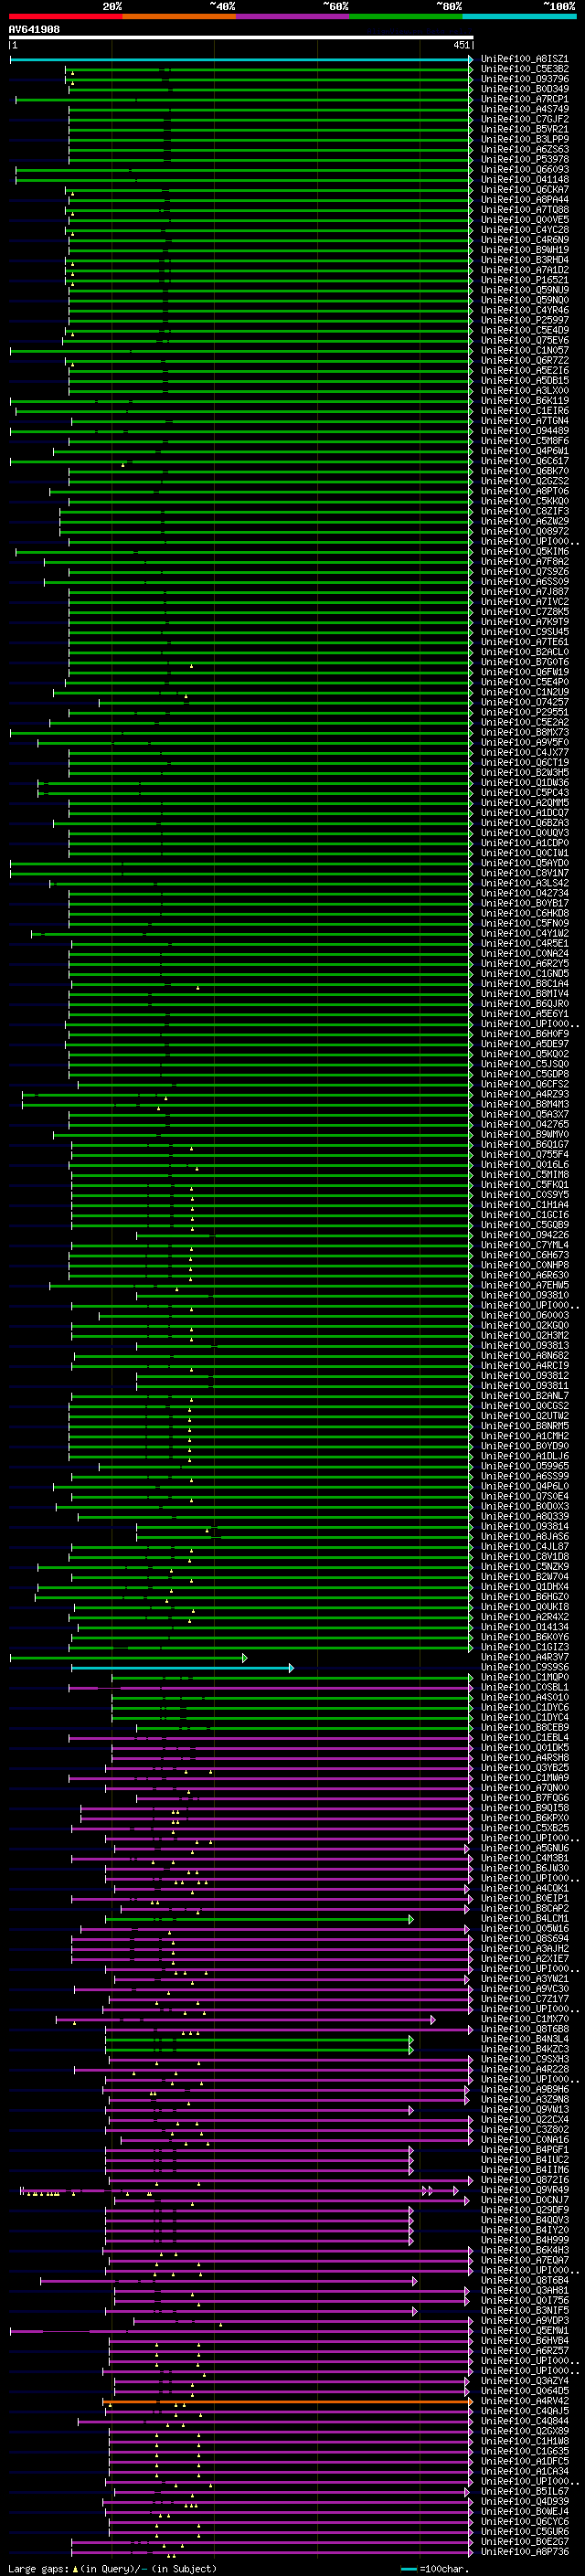
Task: Open hit UniRef100_Q75EV6
Action: (x=524, y=340)
